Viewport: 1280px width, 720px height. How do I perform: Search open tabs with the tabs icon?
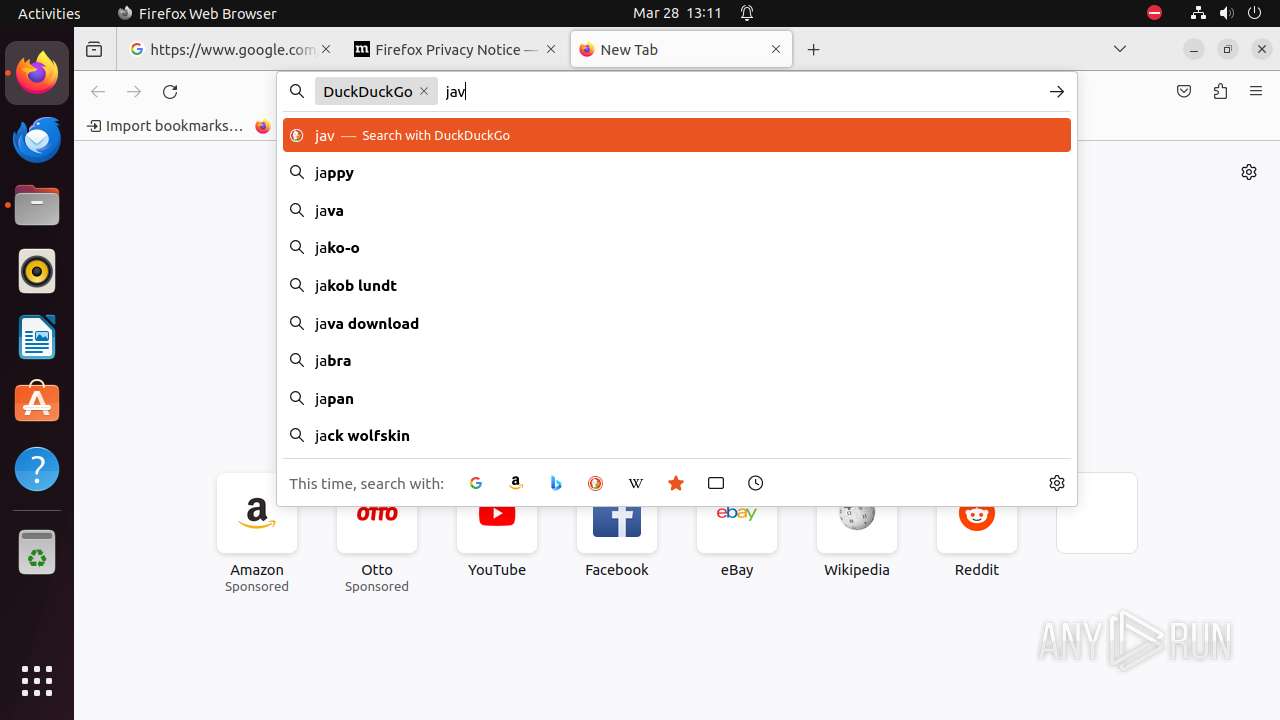click(716, 483)
